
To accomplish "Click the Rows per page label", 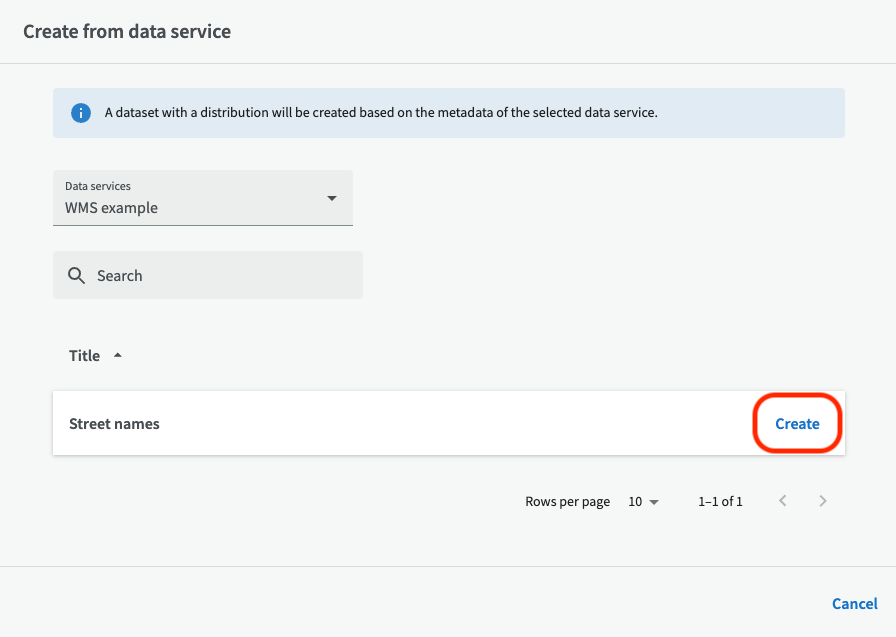I will click(567, 502).
